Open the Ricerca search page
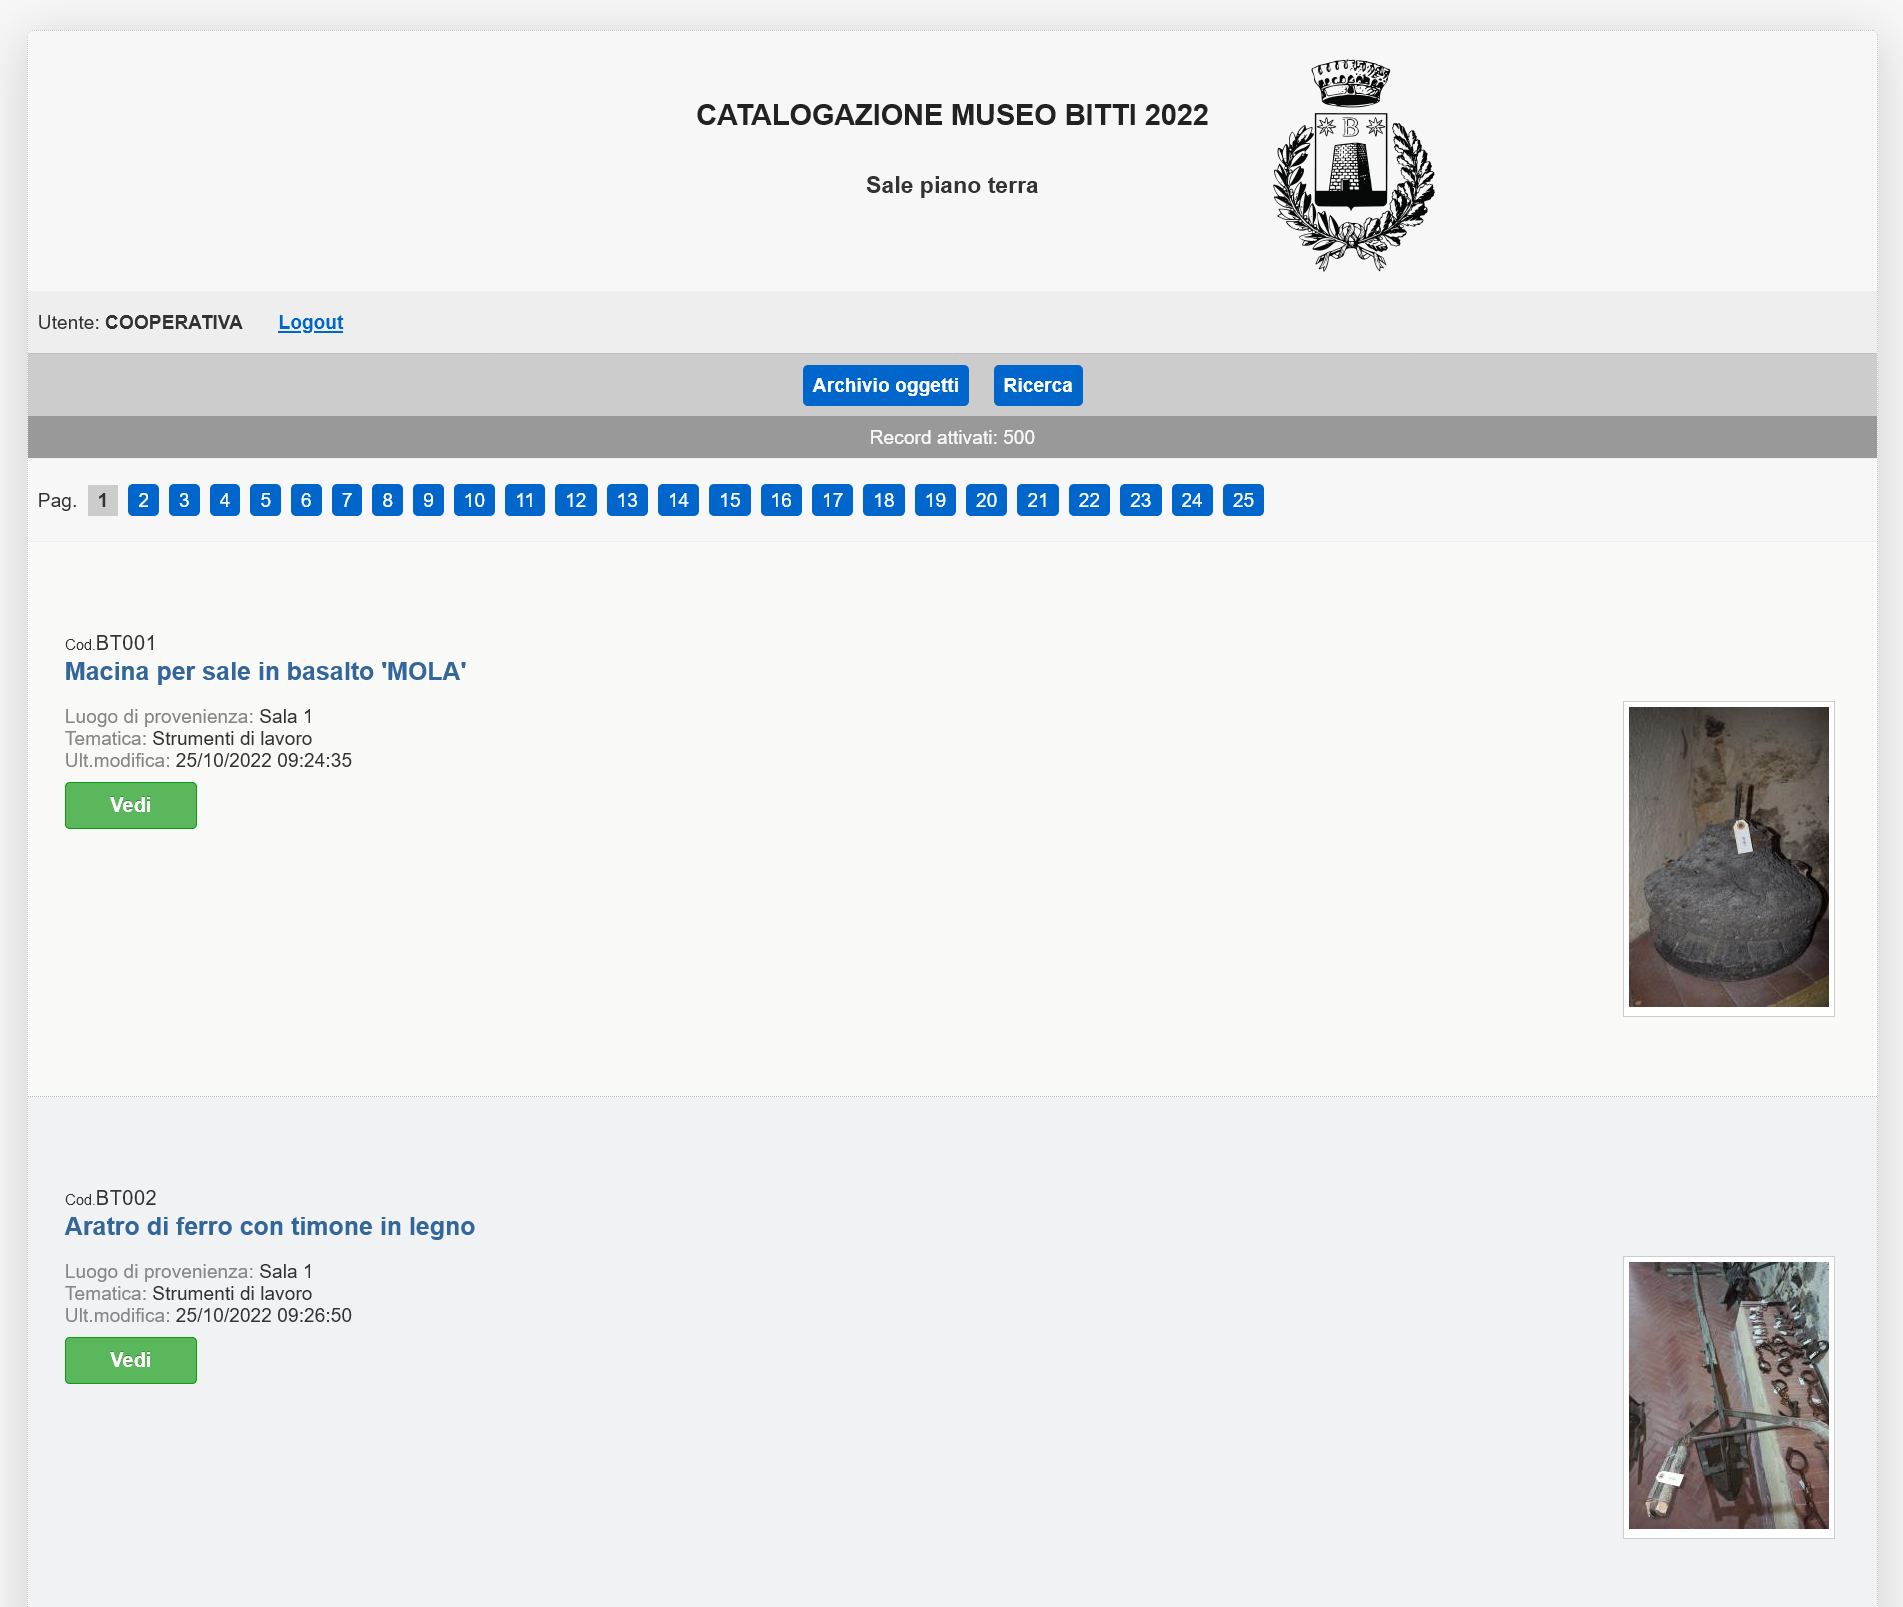Viewport: 1903px width, 1607px height. click(x=1037, y=385)
